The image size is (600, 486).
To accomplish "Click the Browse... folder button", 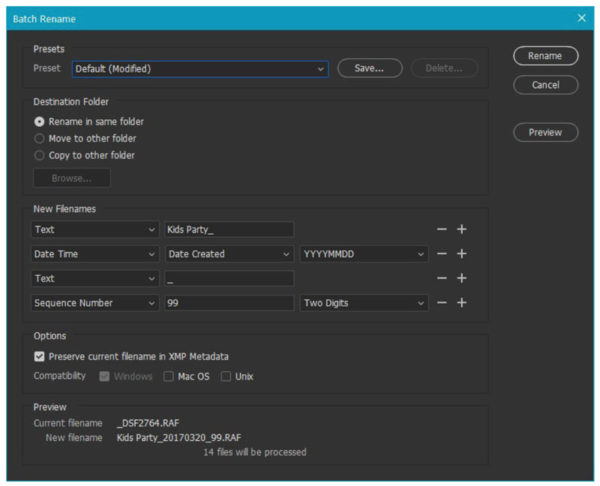I will point(72,178).
